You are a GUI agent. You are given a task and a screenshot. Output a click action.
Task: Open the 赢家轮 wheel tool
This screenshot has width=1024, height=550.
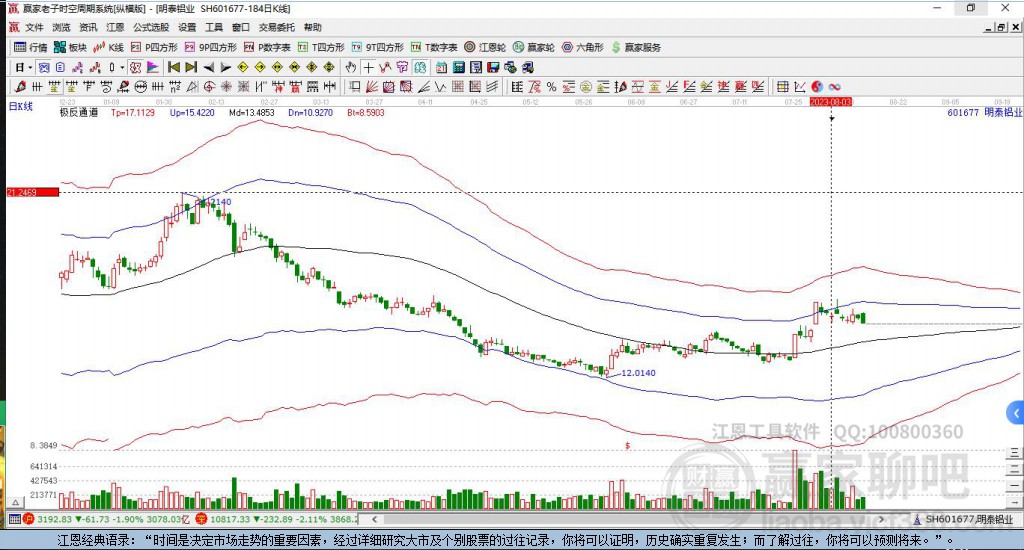(x=534, y=47)
